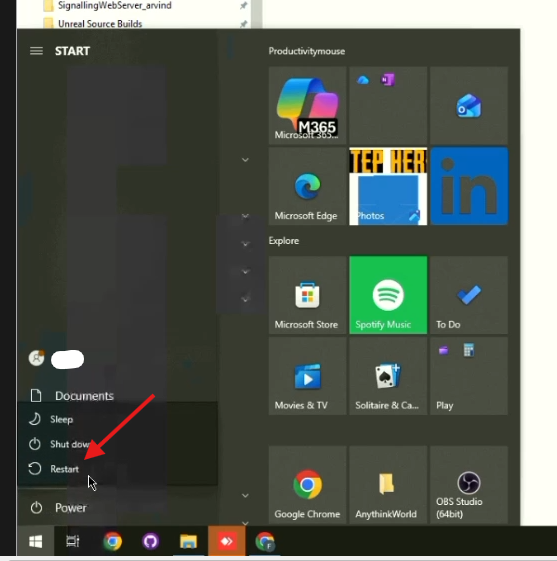Image resolution: width=557 pixels, height=561 pixels.
Task: Click the Windows Start button in the taskbar
Action: tap(35, 541)
